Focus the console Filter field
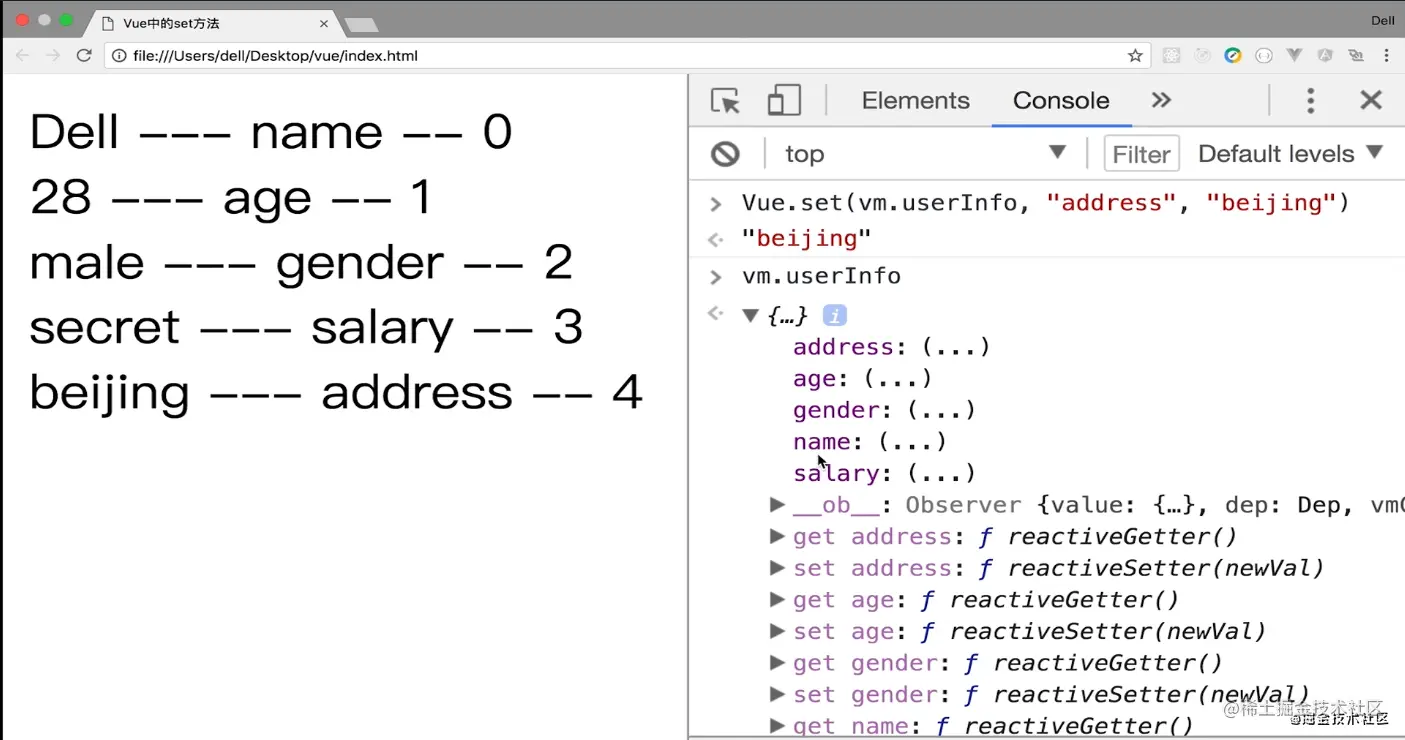Image resolution: width=1405 pixels, height=740 pixels. [1141, 154]
